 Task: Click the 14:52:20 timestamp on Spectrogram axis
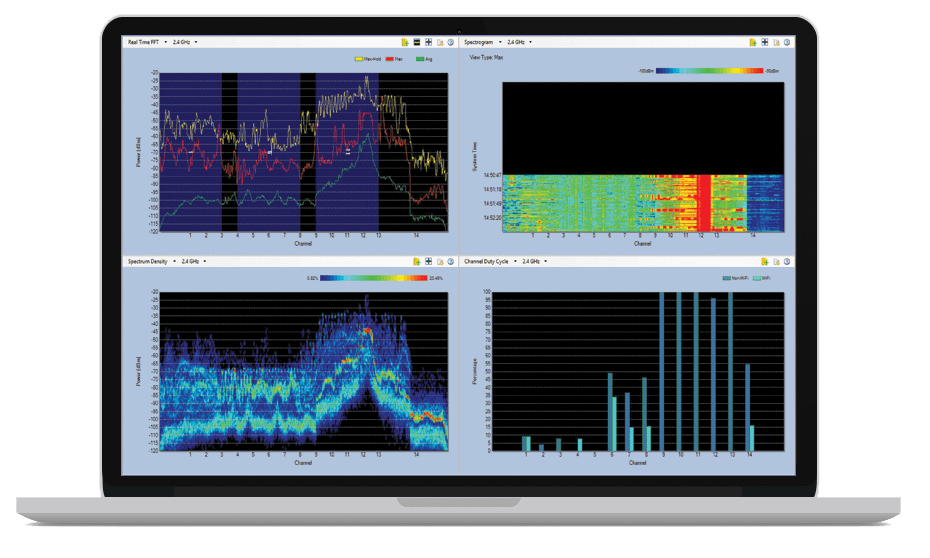[492, 218]
